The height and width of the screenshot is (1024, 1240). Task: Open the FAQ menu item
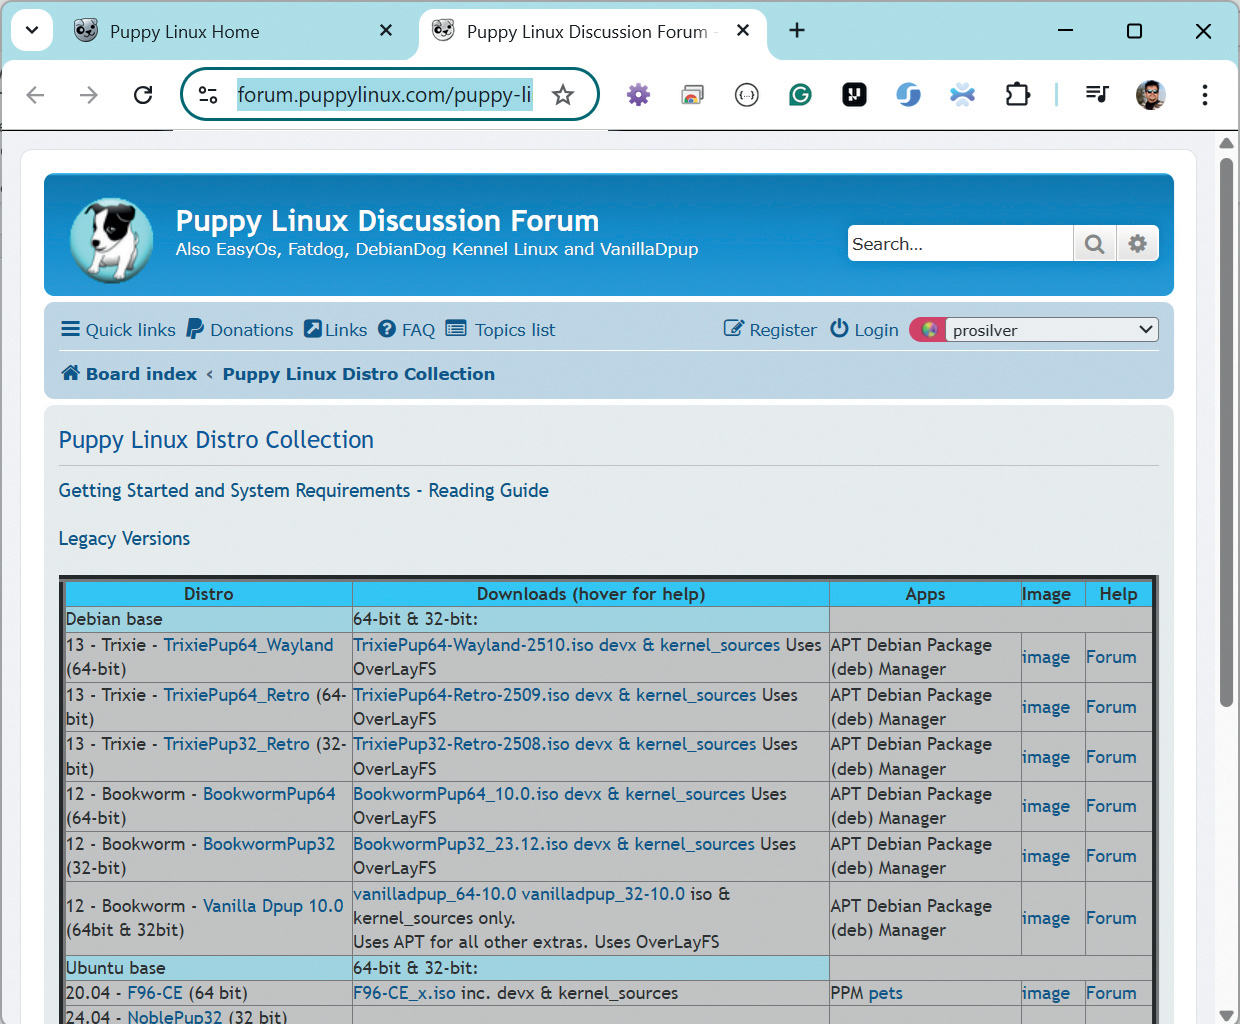click(x=407, y=330)
